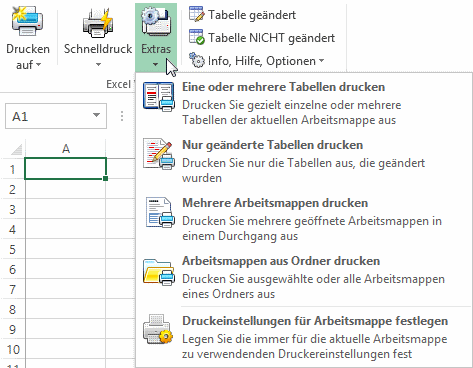Open the Info, Hilfe, Optionen dropdown arrow
The width and height of the screenshot is (473, 368).
click(321, 61)
